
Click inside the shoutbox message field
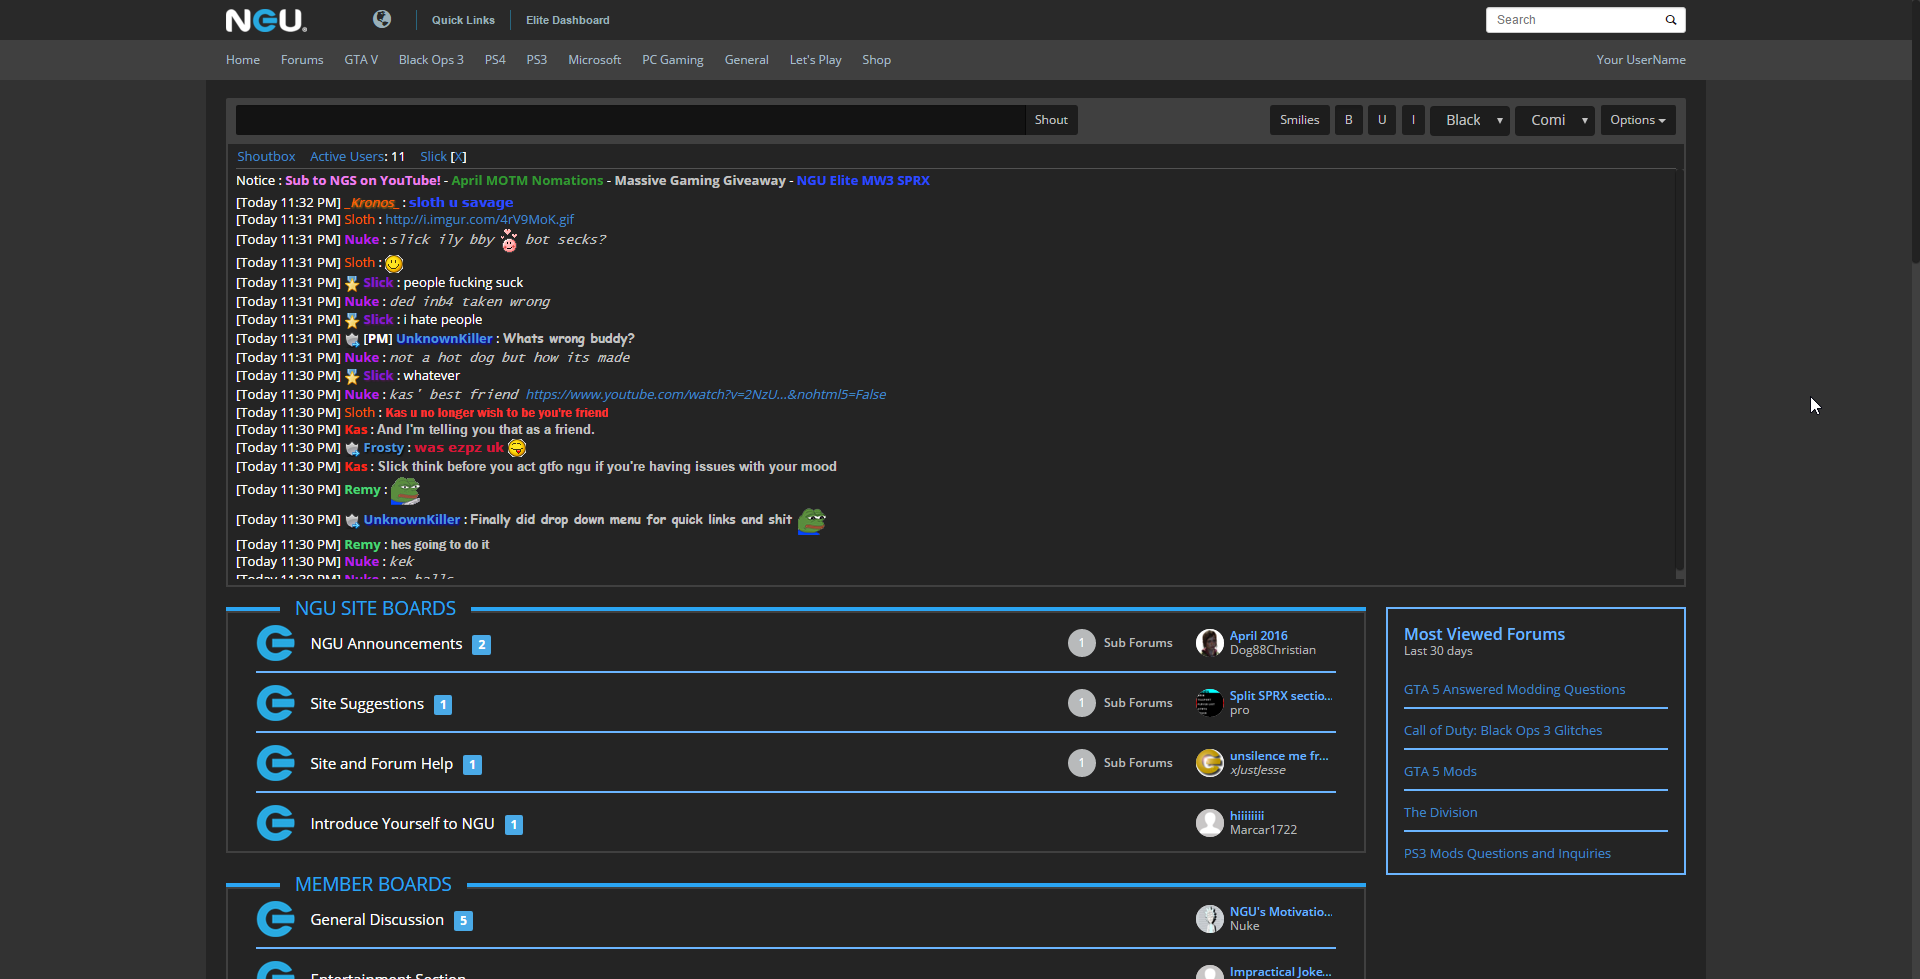coord(630,119)
